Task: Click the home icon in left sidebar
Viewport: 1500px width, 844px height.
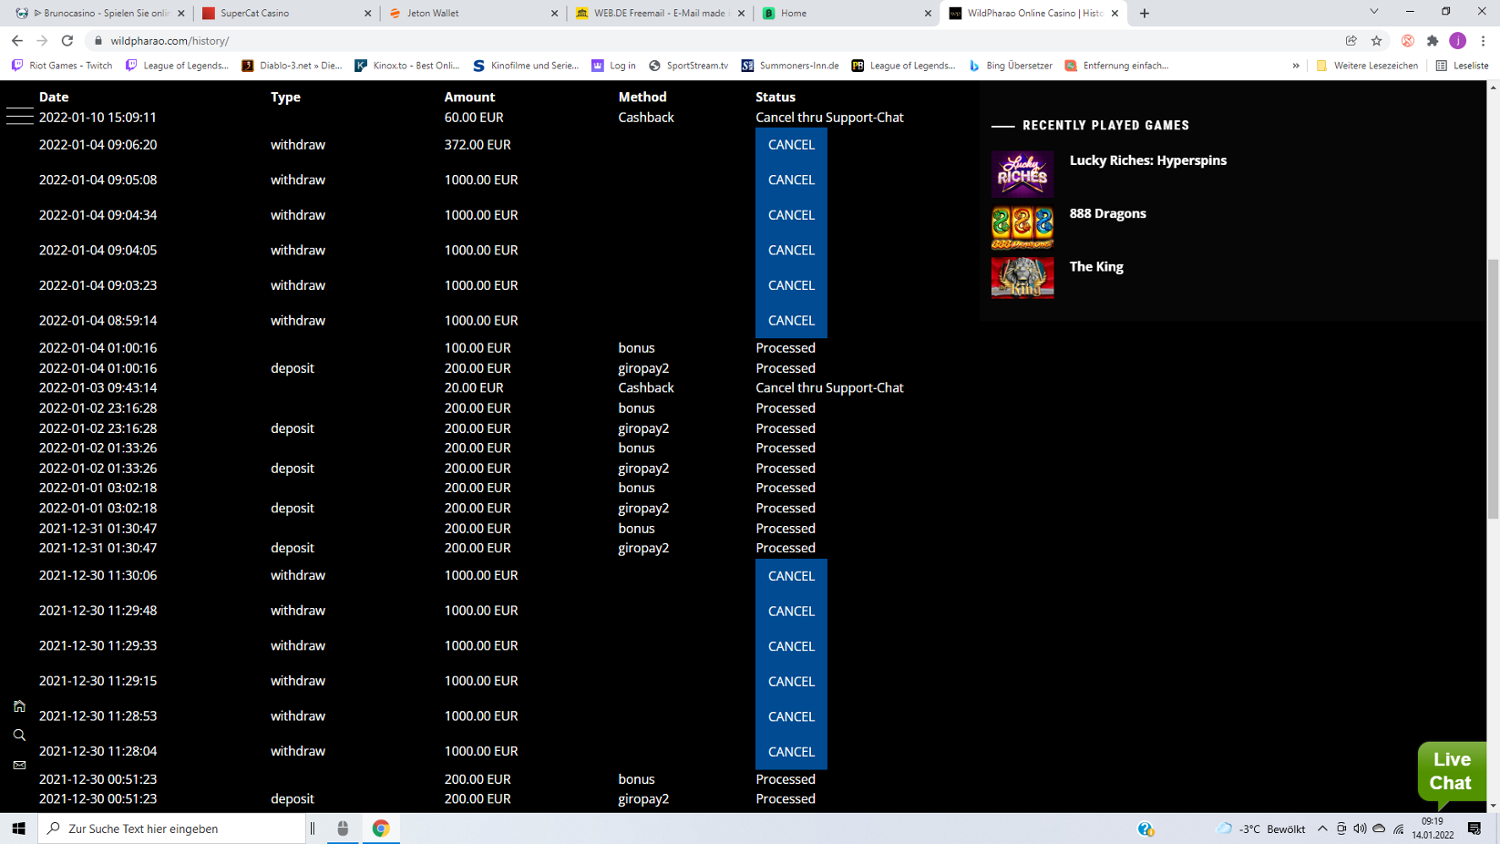Action: [x=19, y=706]
